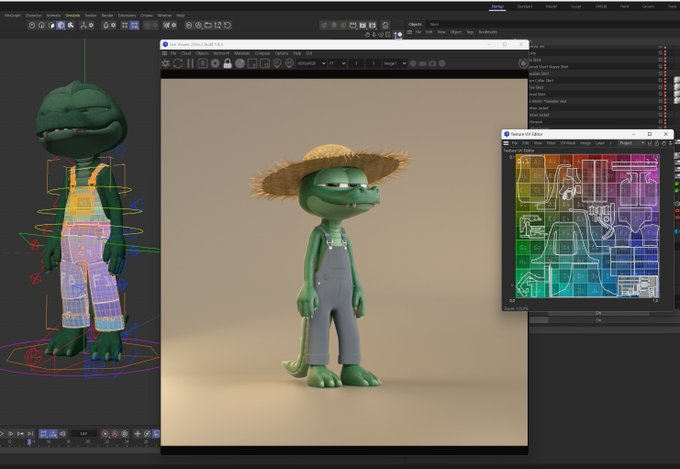The height and width of the screenshot is (469, 680).
Task: Toggle the highlighted loop range button in timeline
Action: tap(43, 433)
